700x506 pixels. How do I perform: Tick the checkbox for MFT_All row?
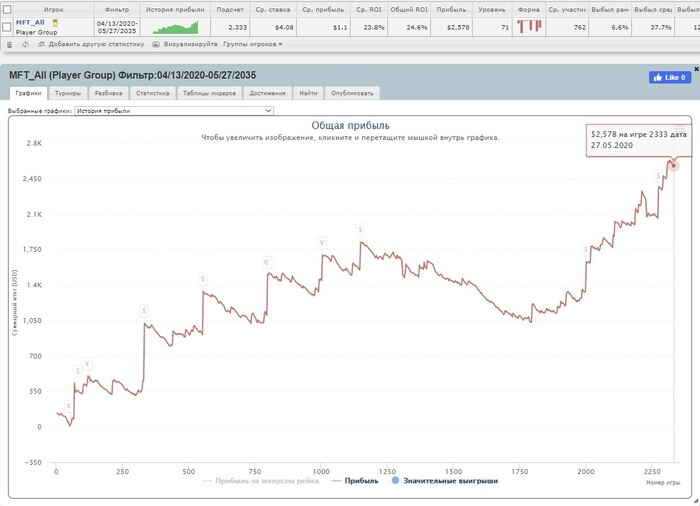(7, 27)
